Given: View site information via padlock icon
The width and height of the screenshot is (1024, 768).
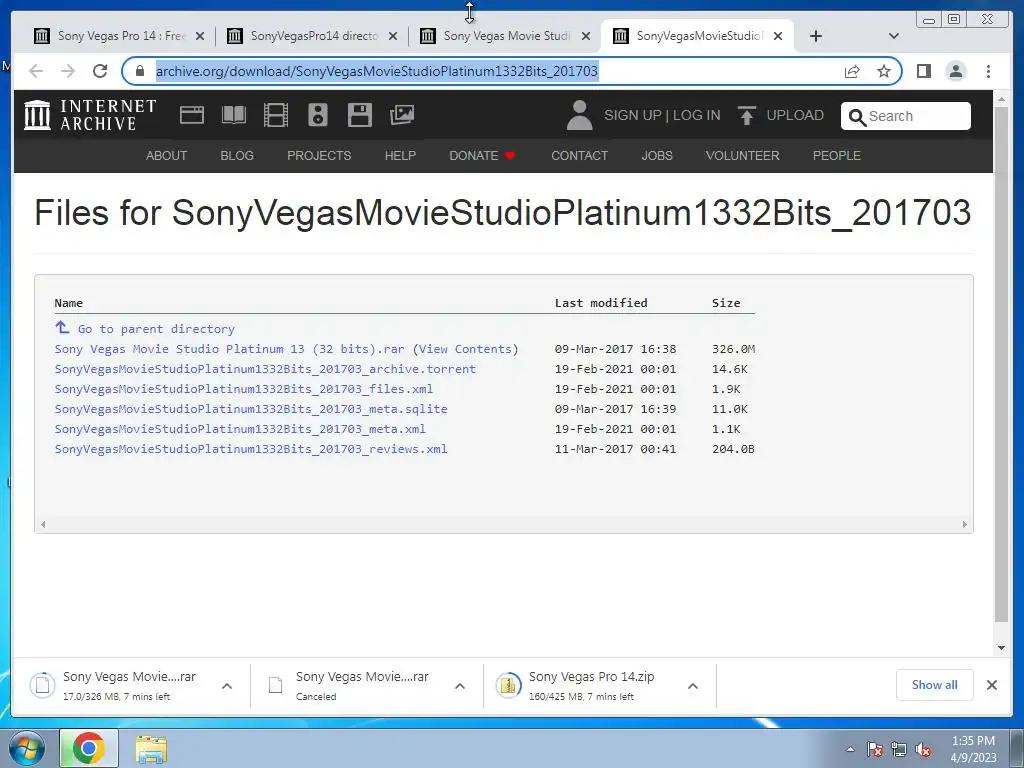Looking at the screenshot, I should coord(139,71).
